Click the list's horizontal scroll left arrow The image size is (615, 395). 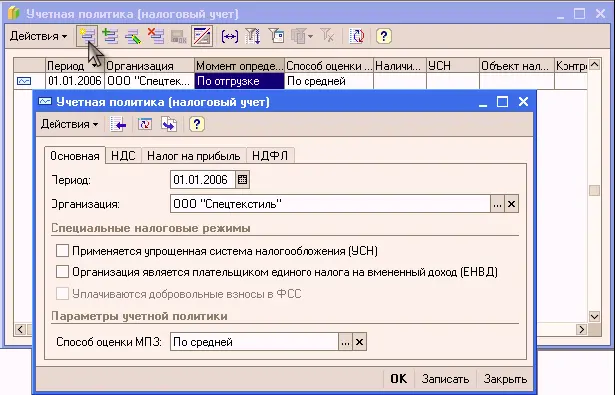pos(20,329)
